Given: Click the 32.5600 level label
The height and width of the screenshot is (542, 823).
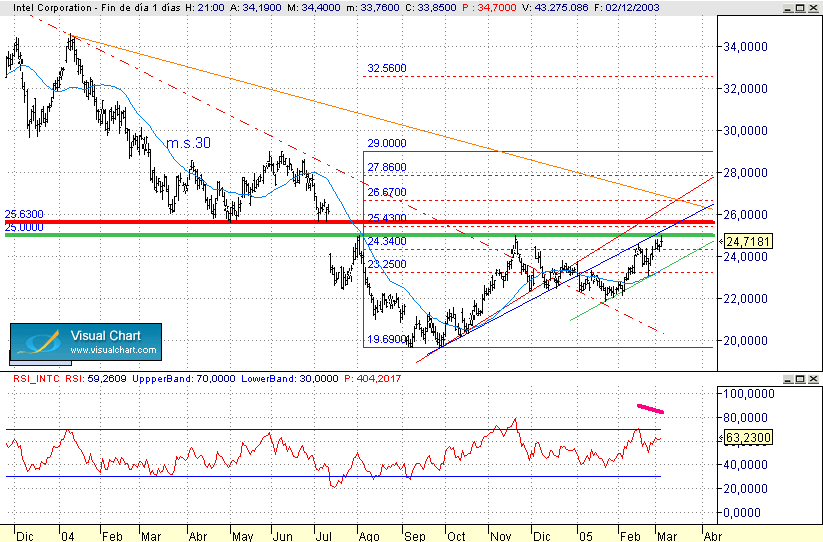Looking at the screenshot, I should click(387, 68).
